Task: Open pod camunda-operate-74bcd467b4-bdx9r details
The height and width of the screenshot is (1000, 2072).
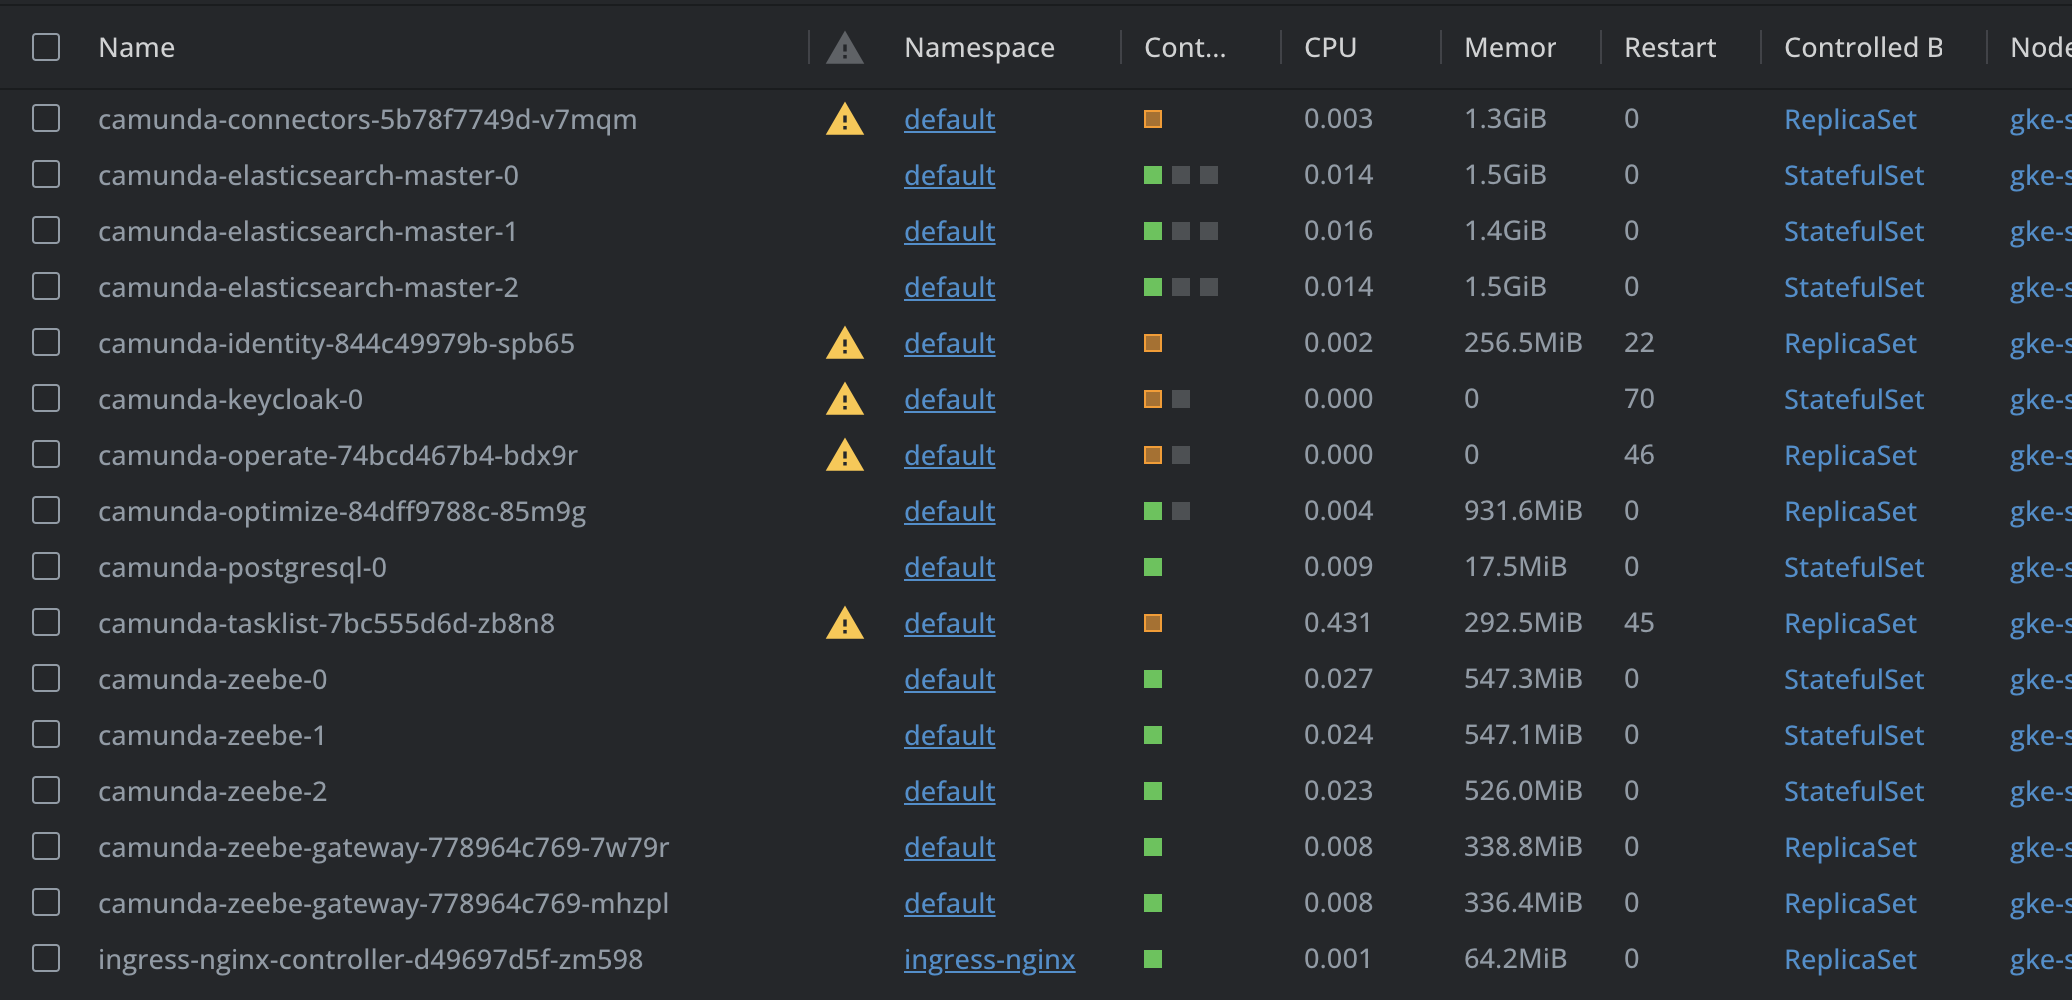Action: [x=338, y=455]
